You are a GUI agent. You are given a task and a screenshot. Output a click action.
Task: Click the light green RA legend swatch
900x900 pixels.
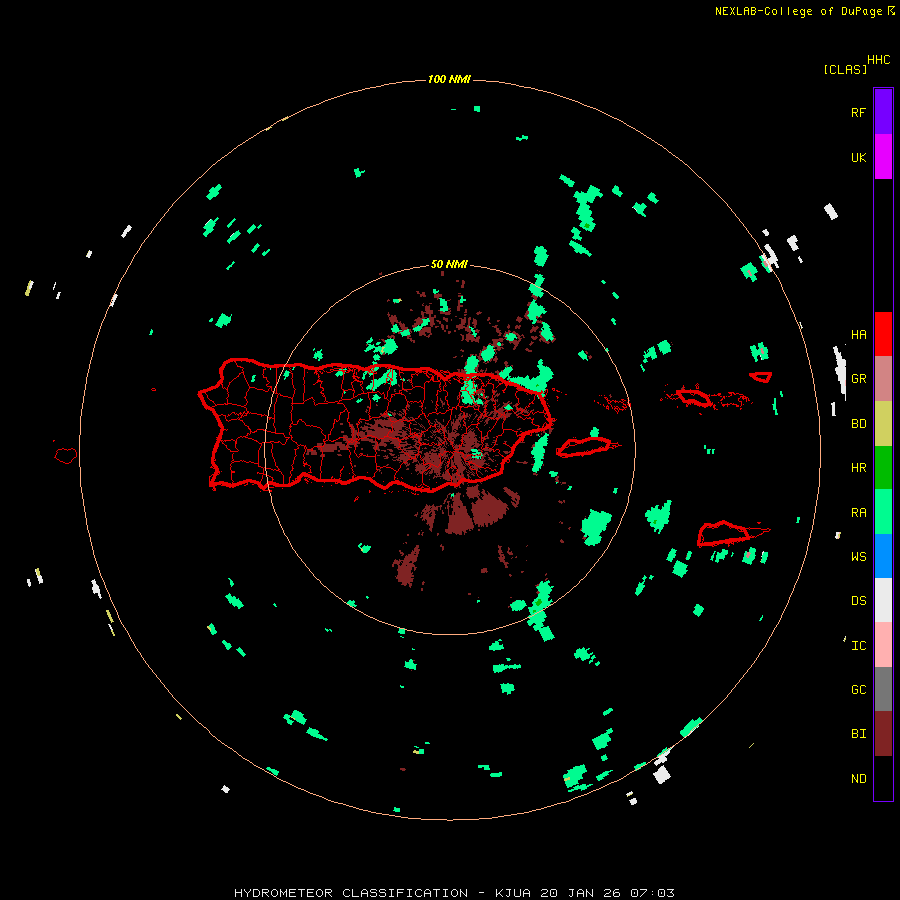click(883, 512)
